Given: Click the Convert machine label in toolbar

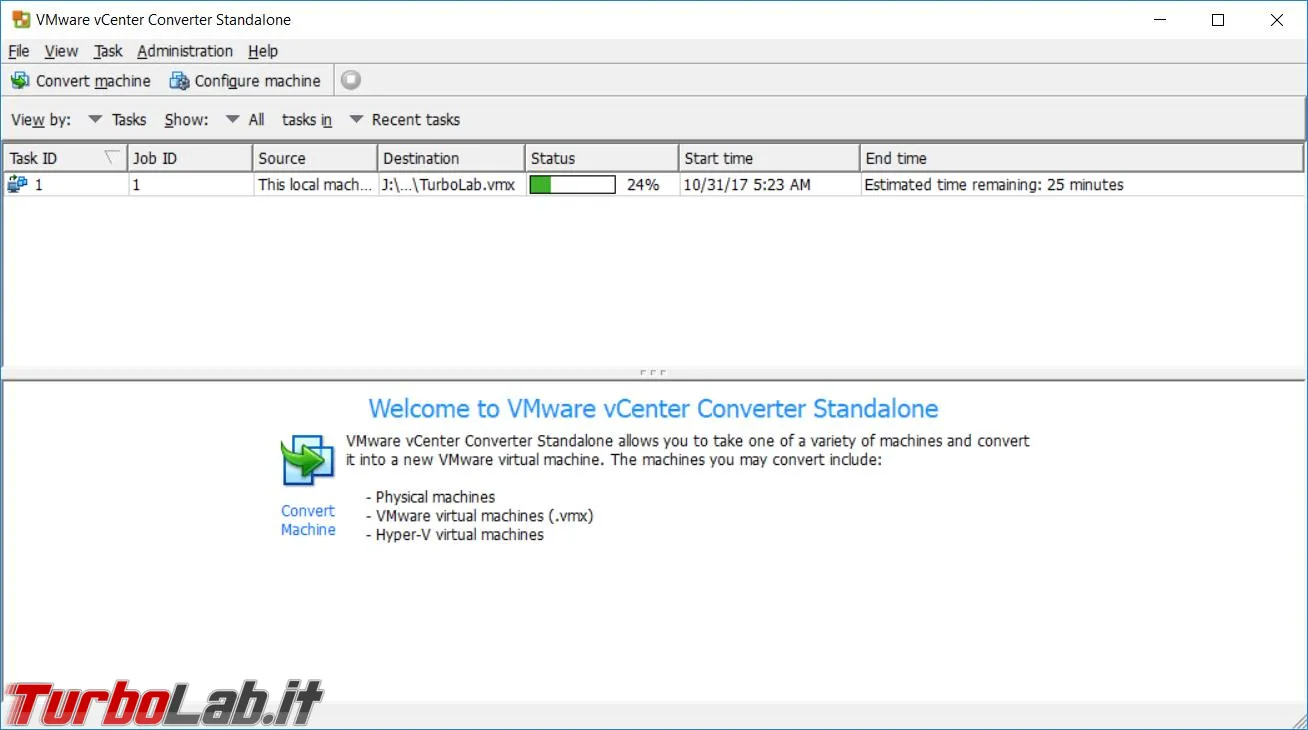Looking at the screenshot, I should (x=93, y=81).
